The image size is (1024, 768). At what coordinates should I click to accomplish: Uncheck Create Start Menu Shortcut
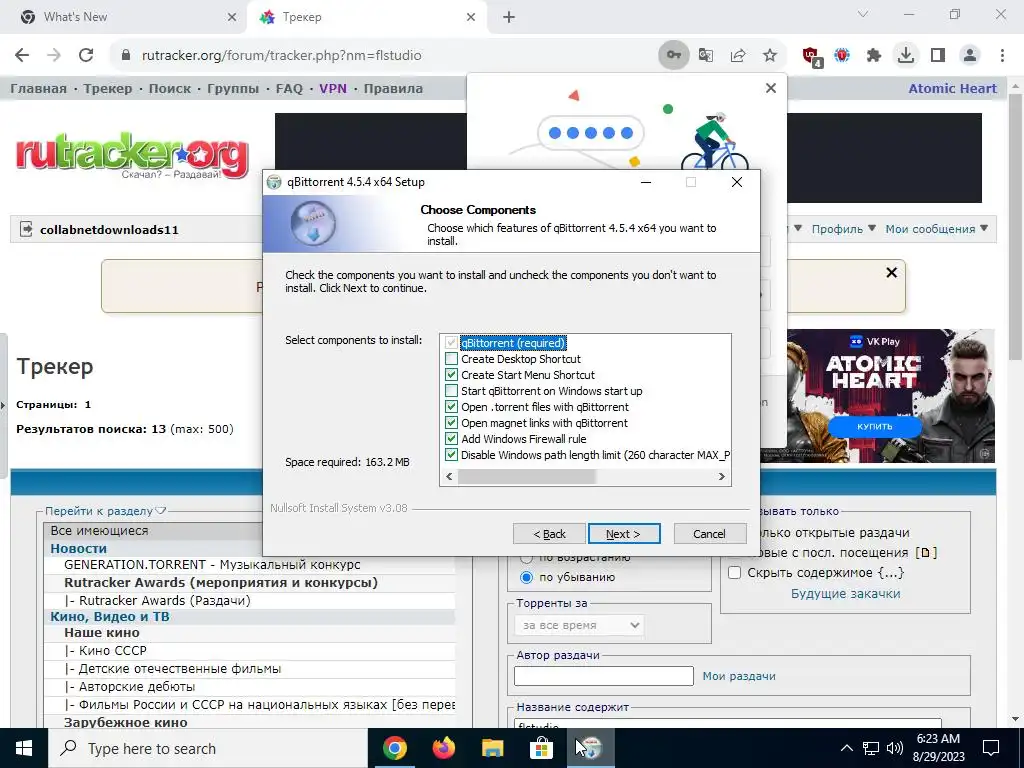[x=451, y=375]
